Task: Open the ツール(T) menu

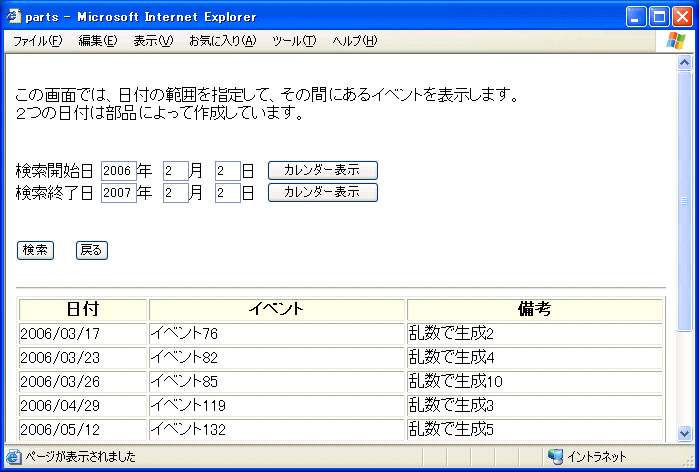Action: (294, 41)
